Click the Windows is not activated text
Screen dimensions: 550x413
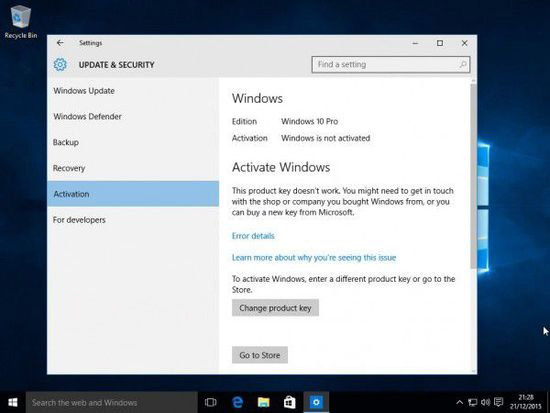point(326,138)
